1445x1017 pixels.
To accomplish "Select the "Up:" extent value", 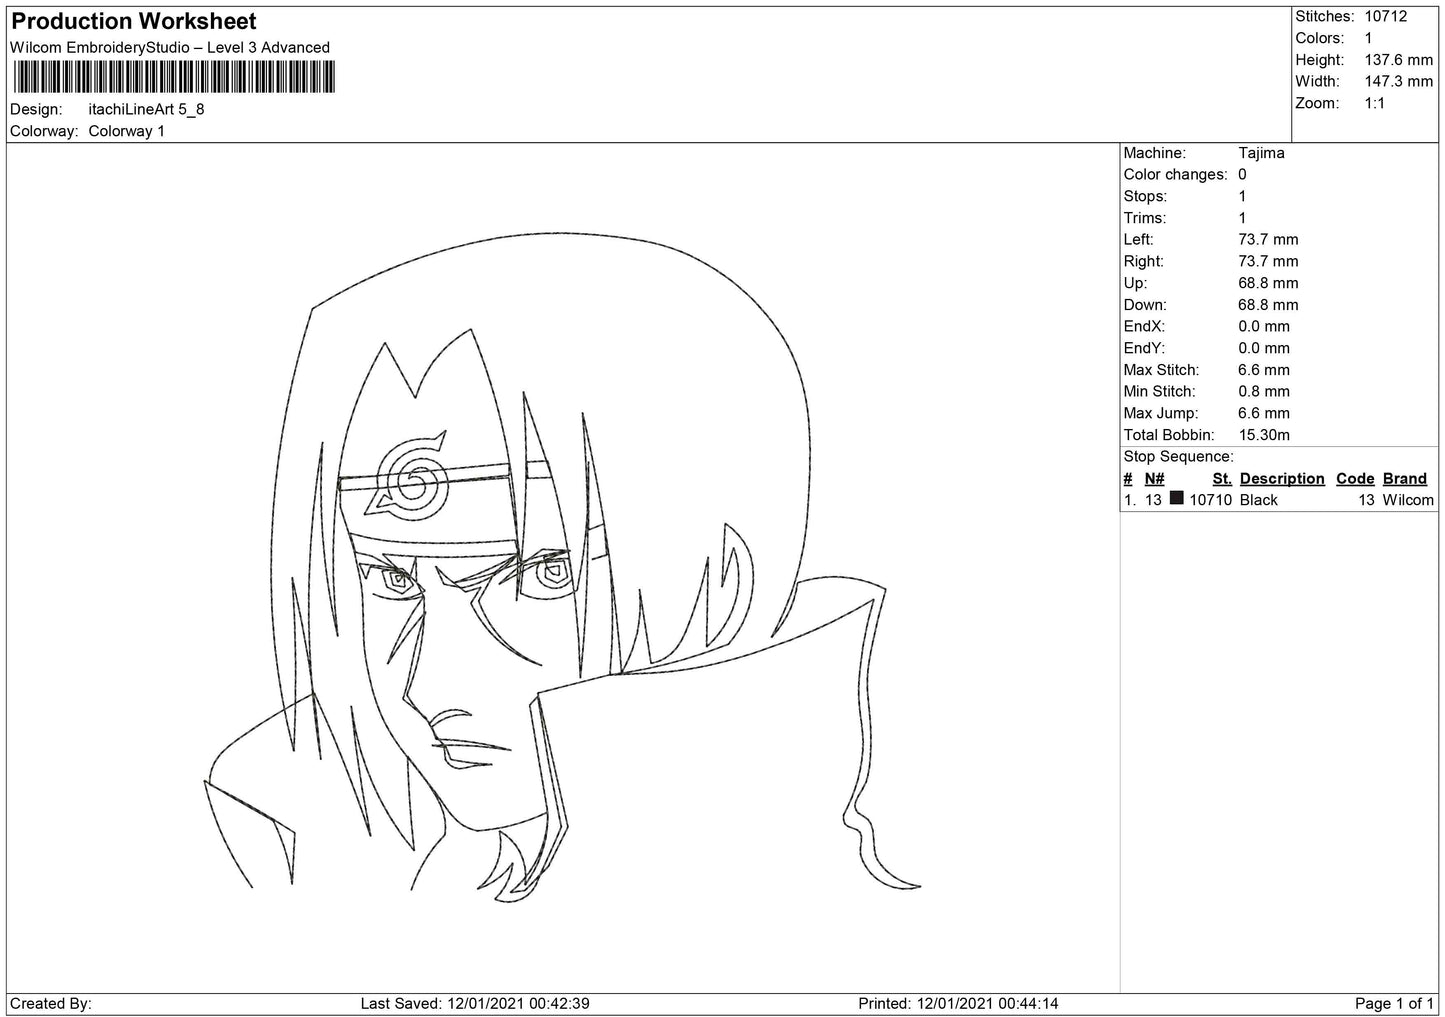I will (x=1269, y=284).
